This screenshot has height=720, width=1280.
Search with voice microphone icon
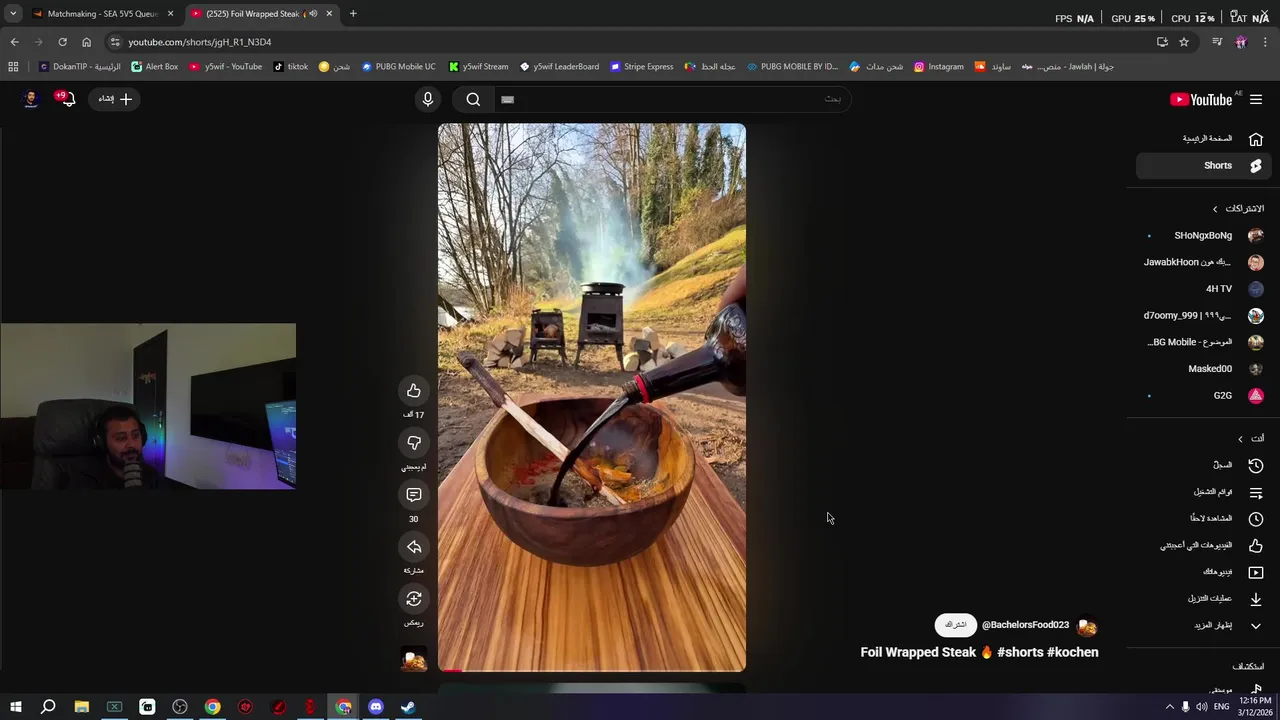[x=428, y=99]
